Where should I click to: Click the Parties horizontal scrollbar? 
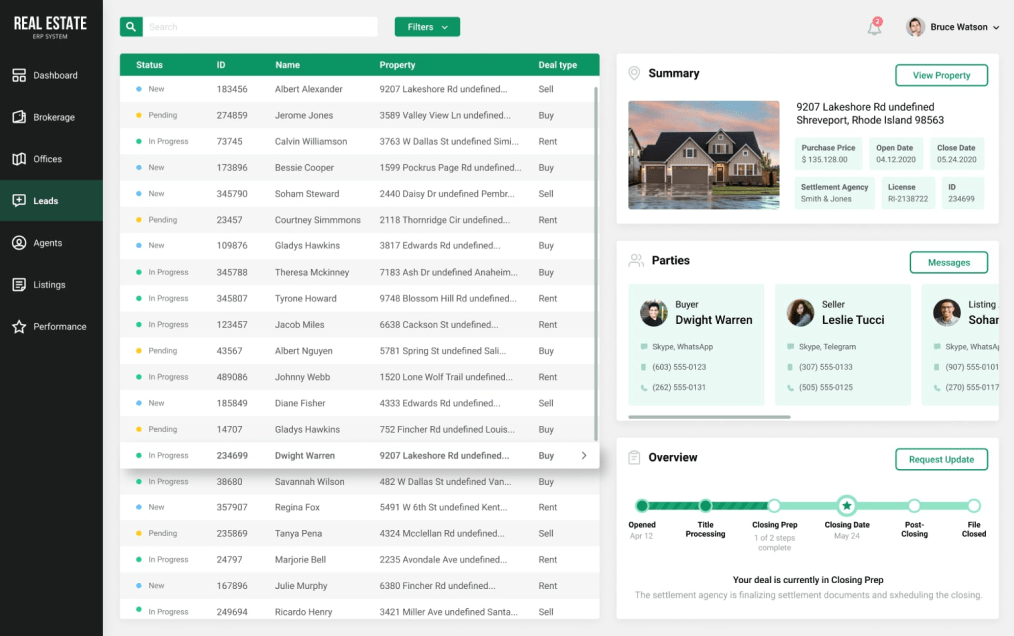(x=709, y=417)
